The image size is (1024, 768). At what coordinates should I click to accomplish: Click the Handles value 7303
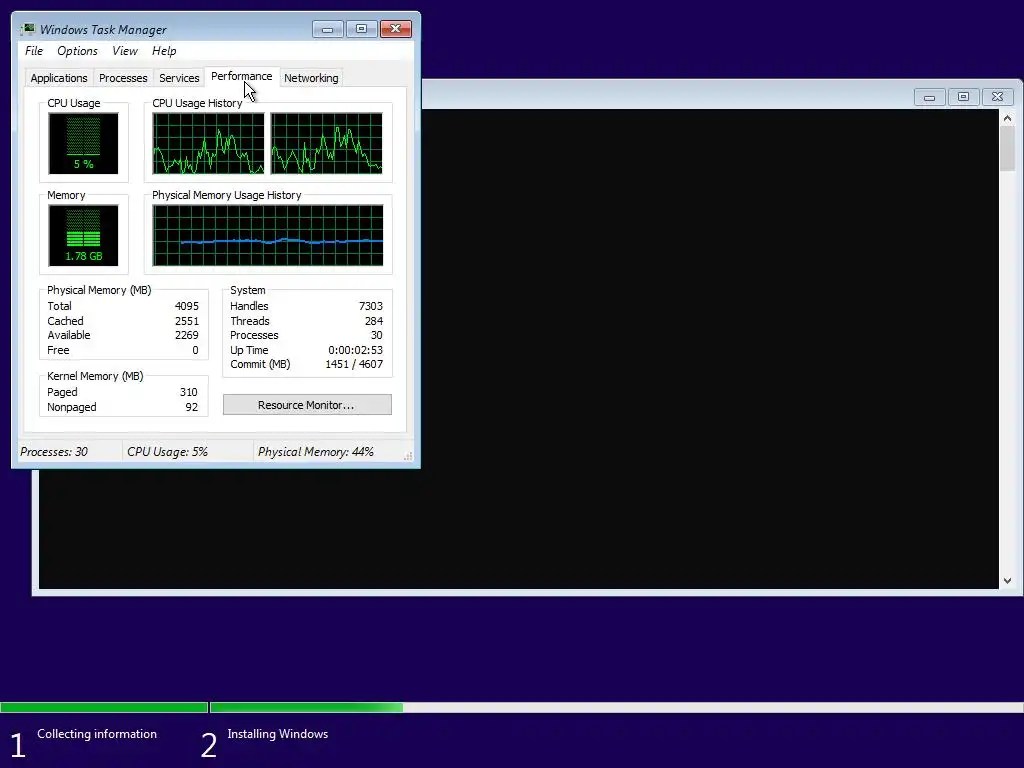[371, 306]
